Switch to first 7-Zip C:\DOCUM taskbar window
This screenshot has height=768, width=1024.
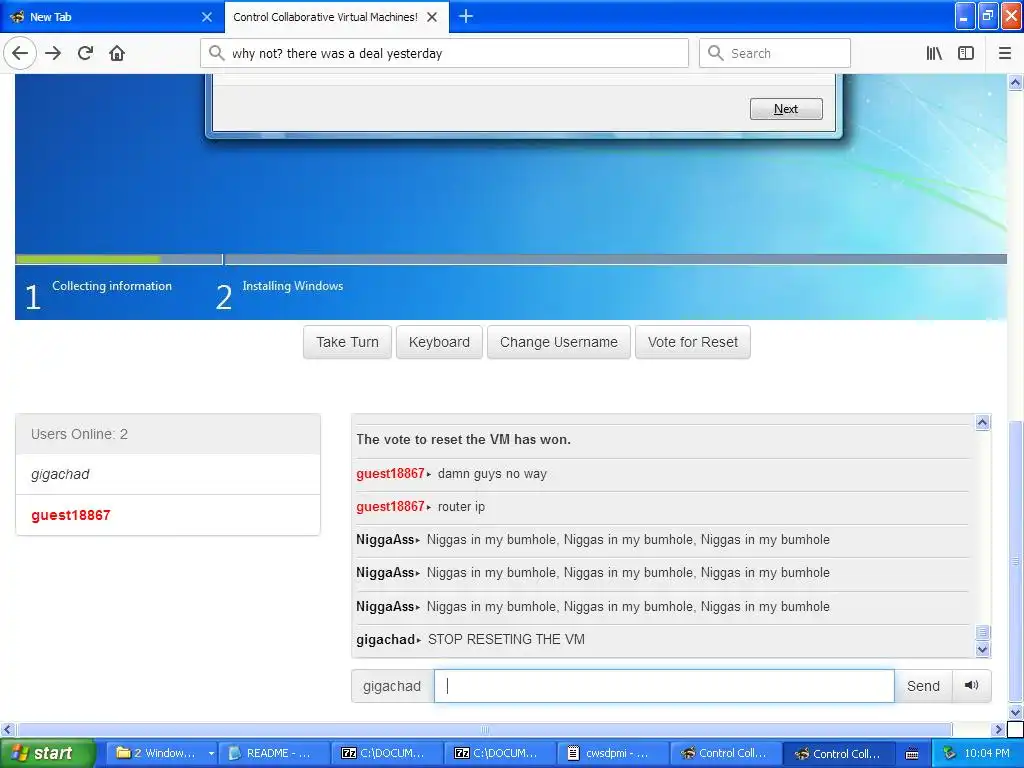pos(387,754)
